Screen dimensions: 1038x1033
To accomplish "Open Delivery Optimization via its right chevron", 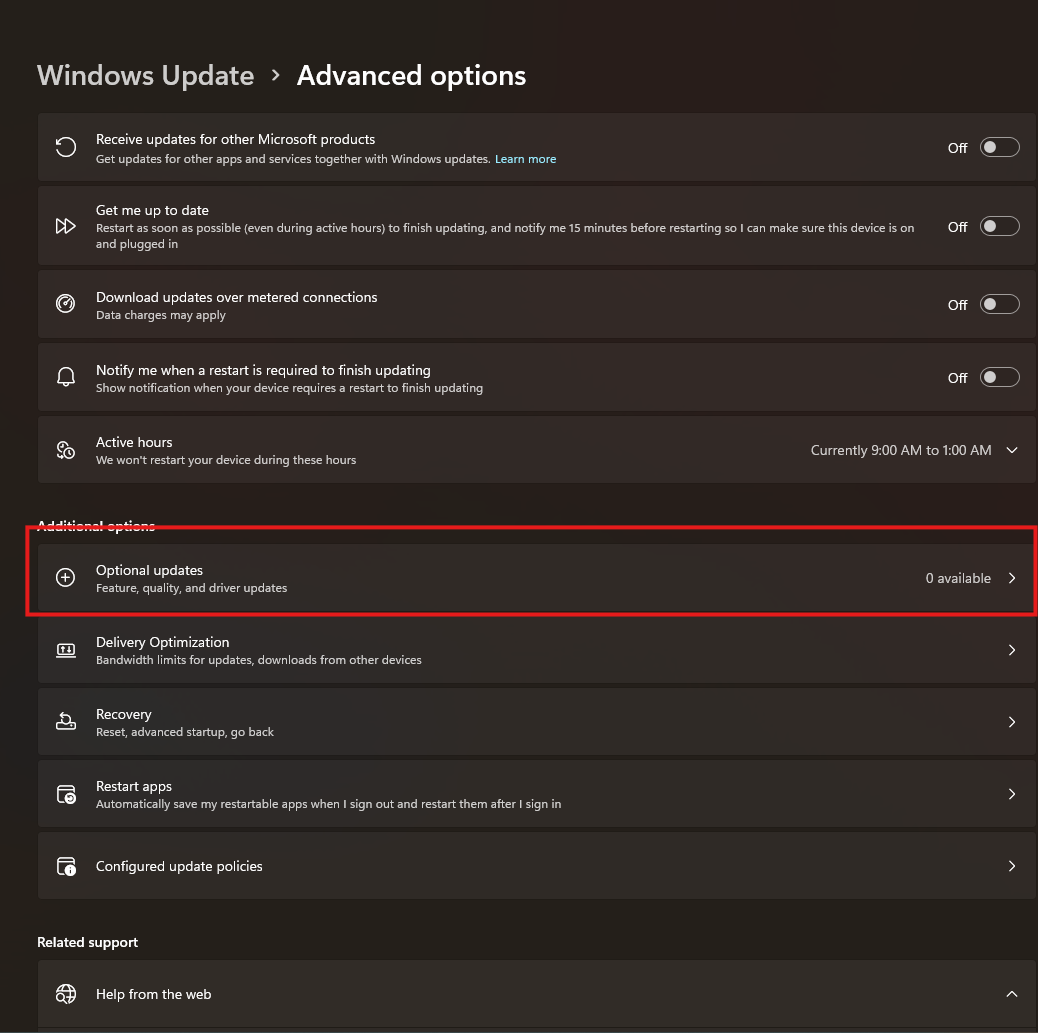I will [1012, 650].
